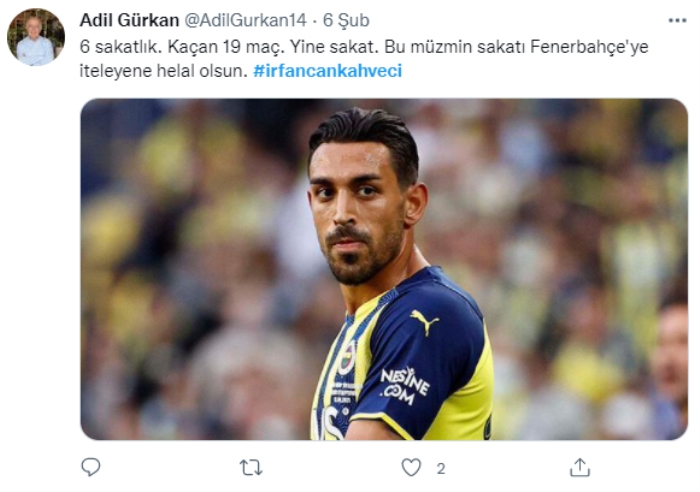The image size is (700, 492).
Task: Open the three-dot more options menu
Action: coord(677,20)
